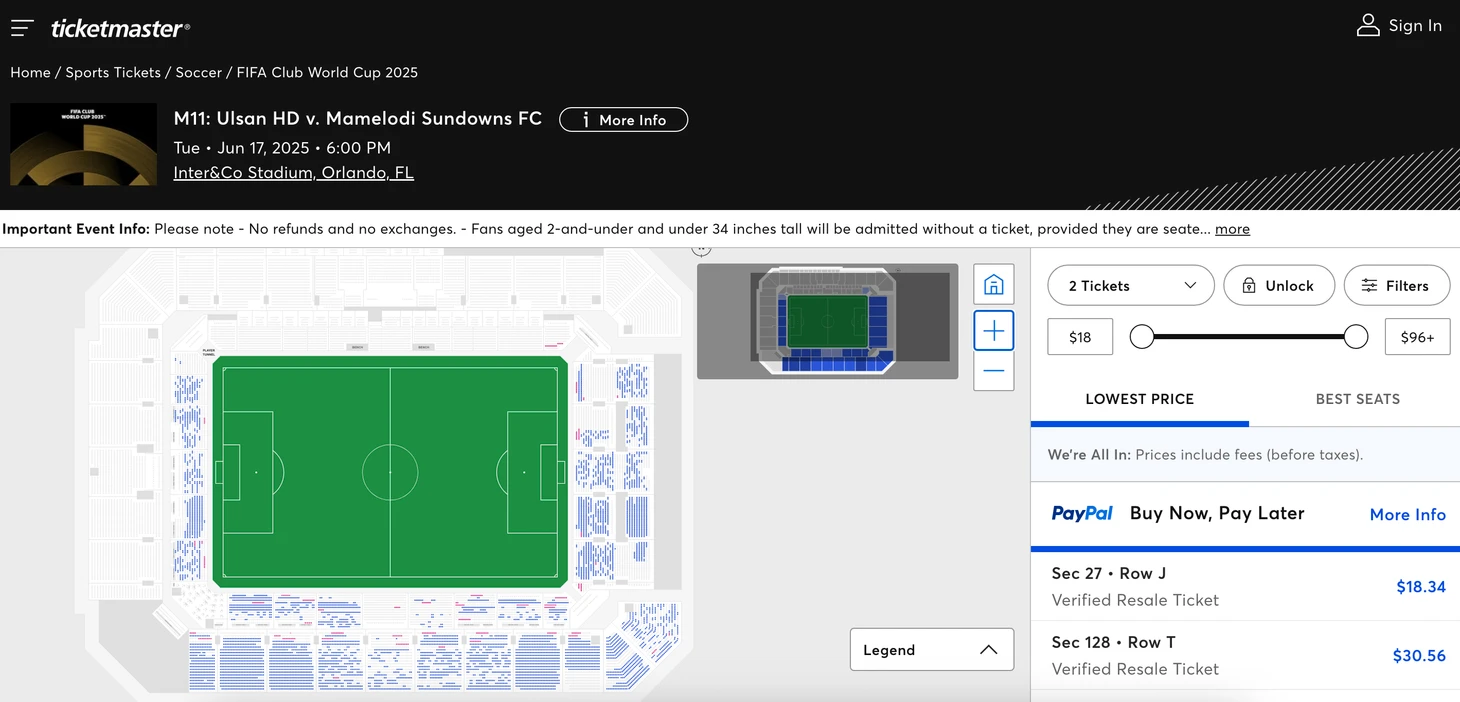
Task: Click the PayPal More Info link
Action: click(x=1407, y=514)
